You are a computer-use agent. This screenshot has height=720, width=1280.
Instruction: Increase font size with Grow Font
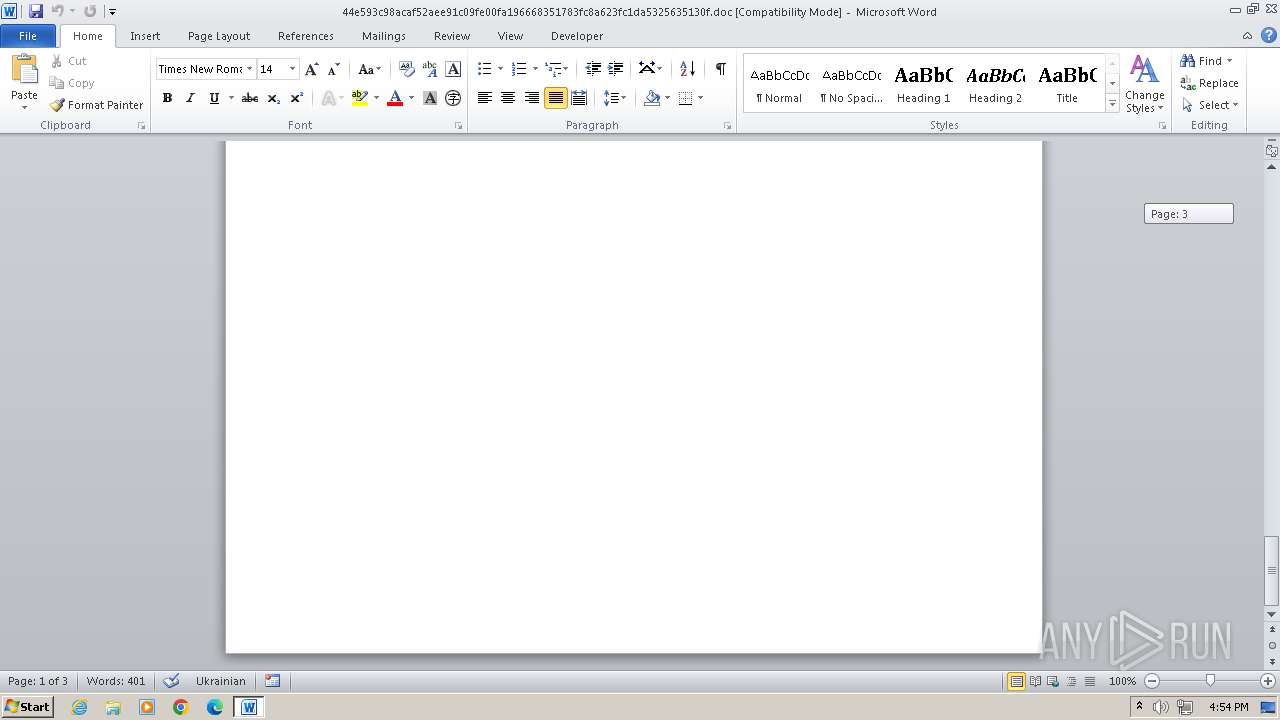[x=312, y=69]
